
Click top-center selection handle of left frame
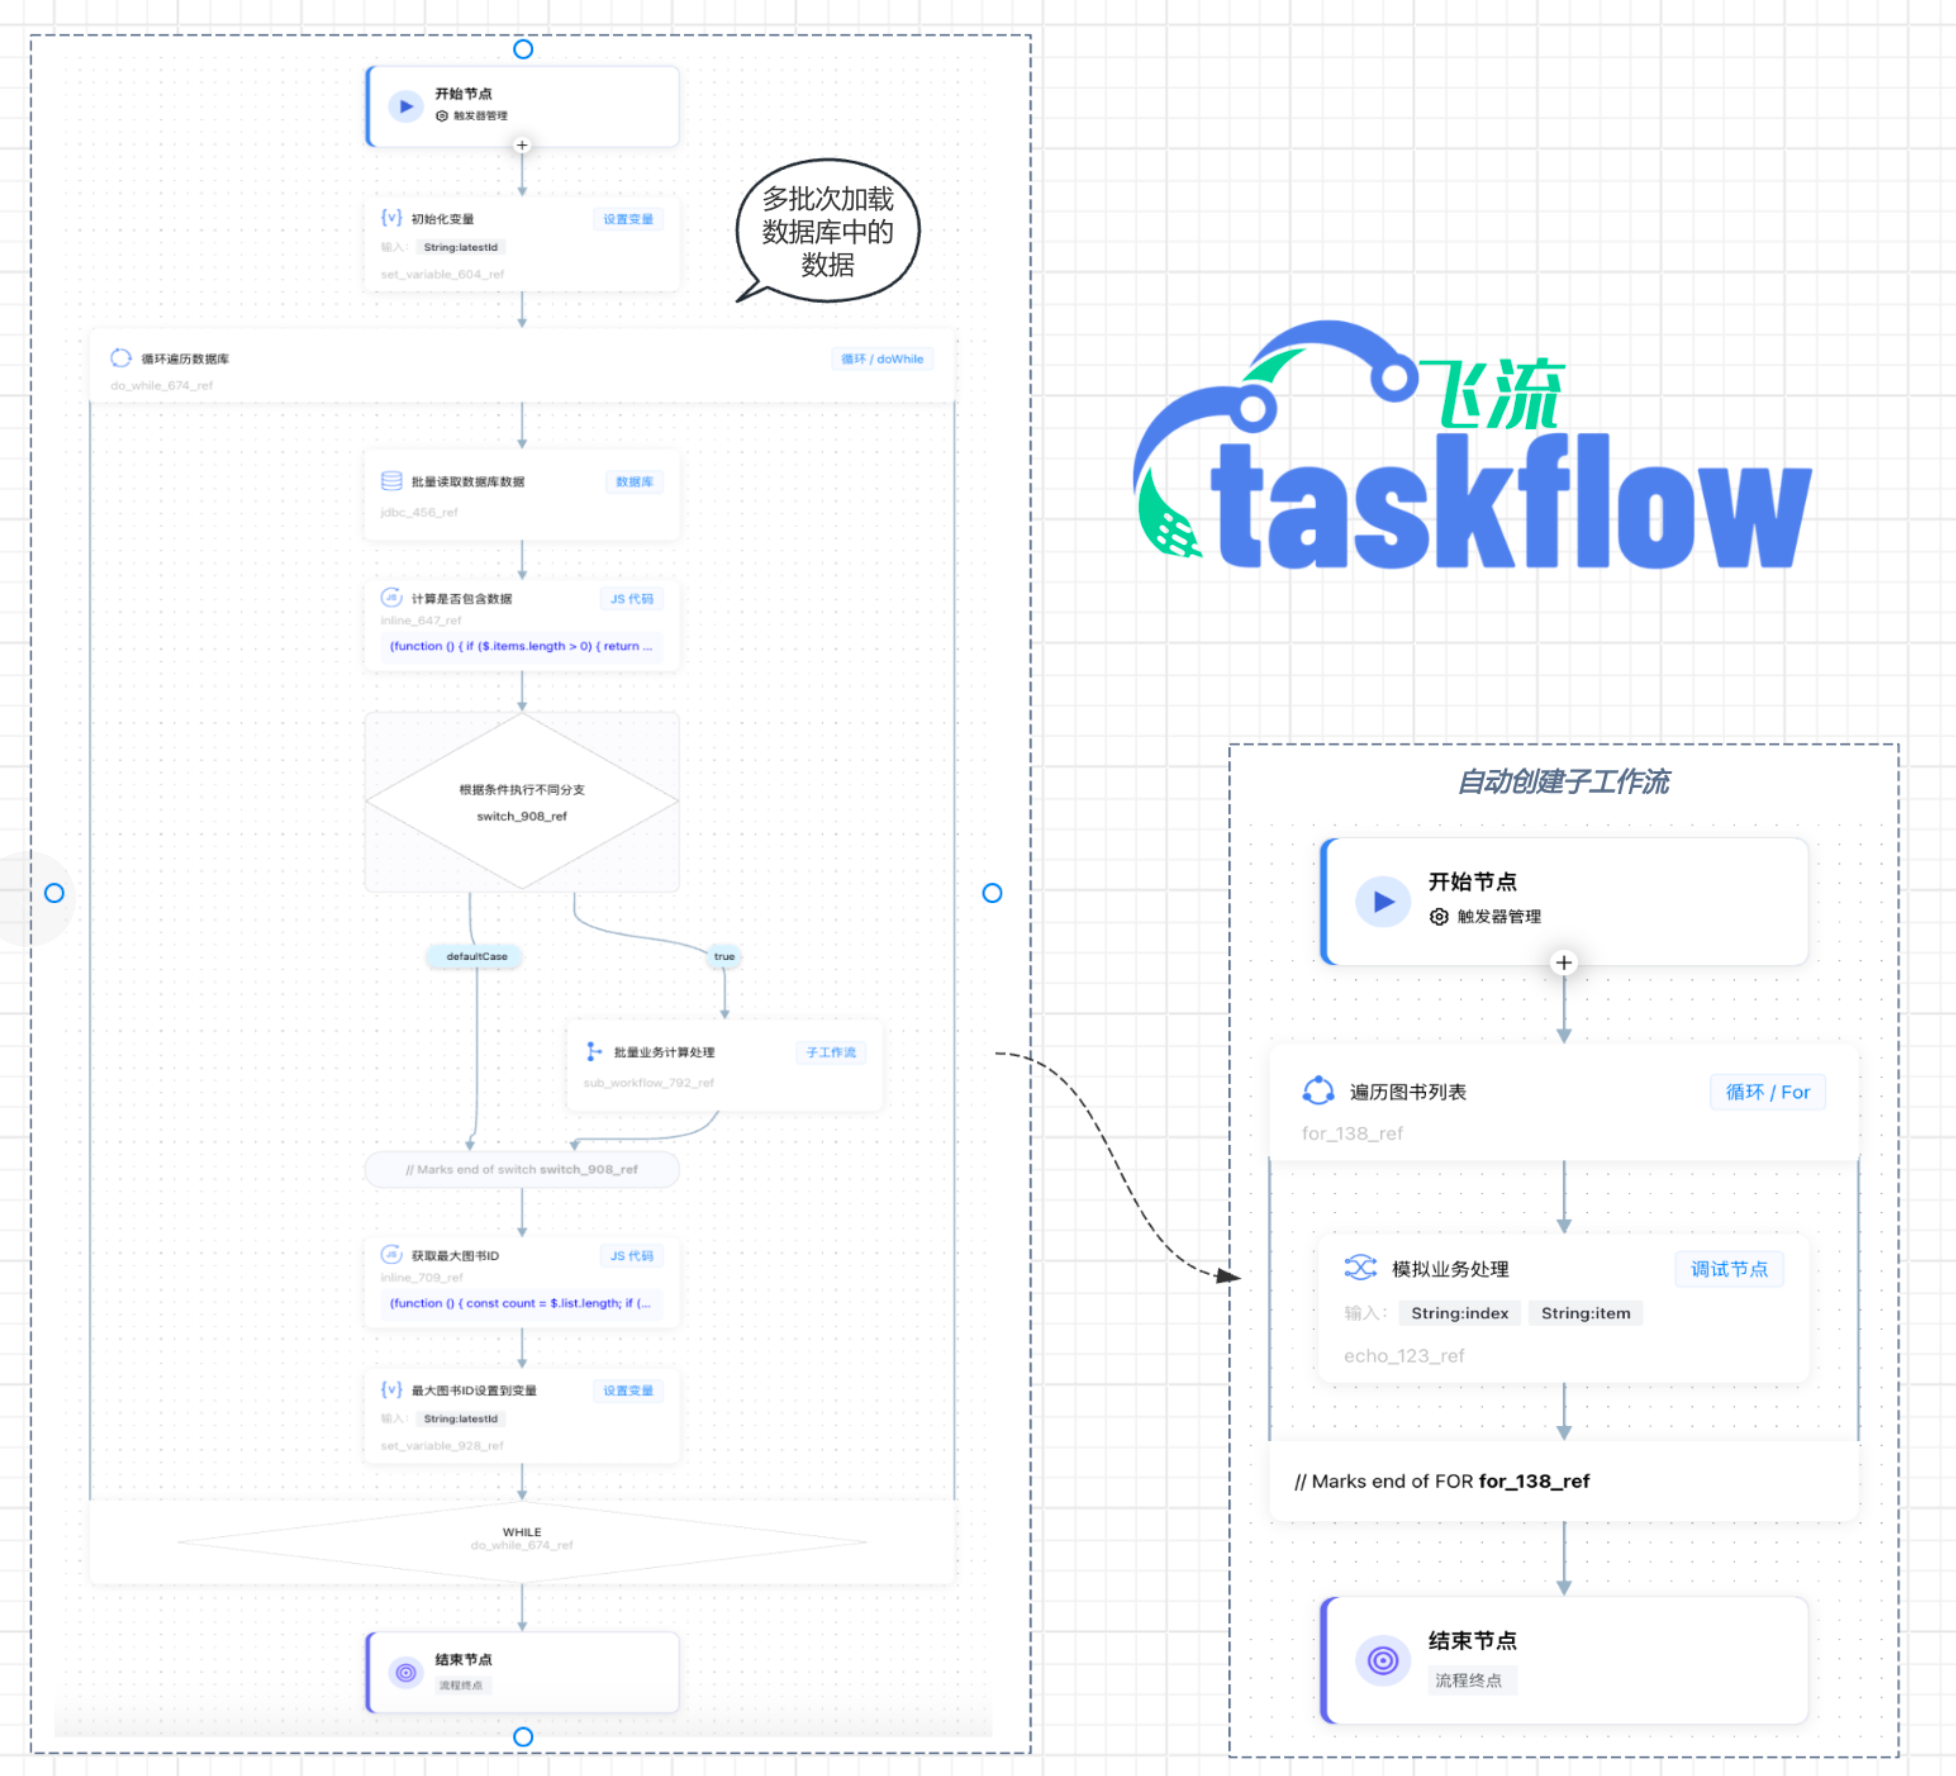(523, 49)
